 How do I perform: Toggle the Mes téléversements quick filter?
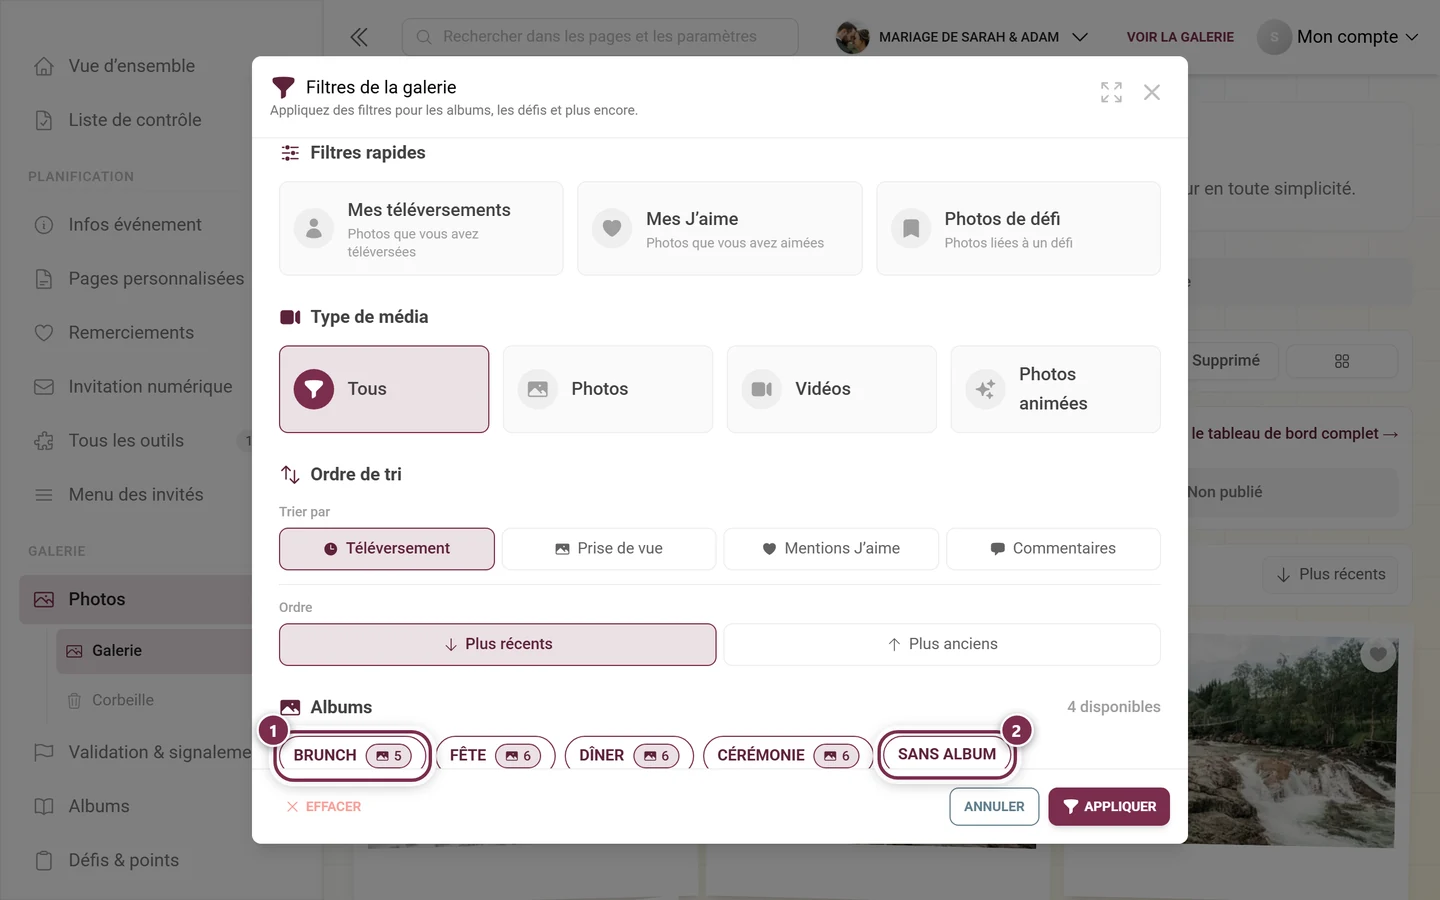coord(421,229)
